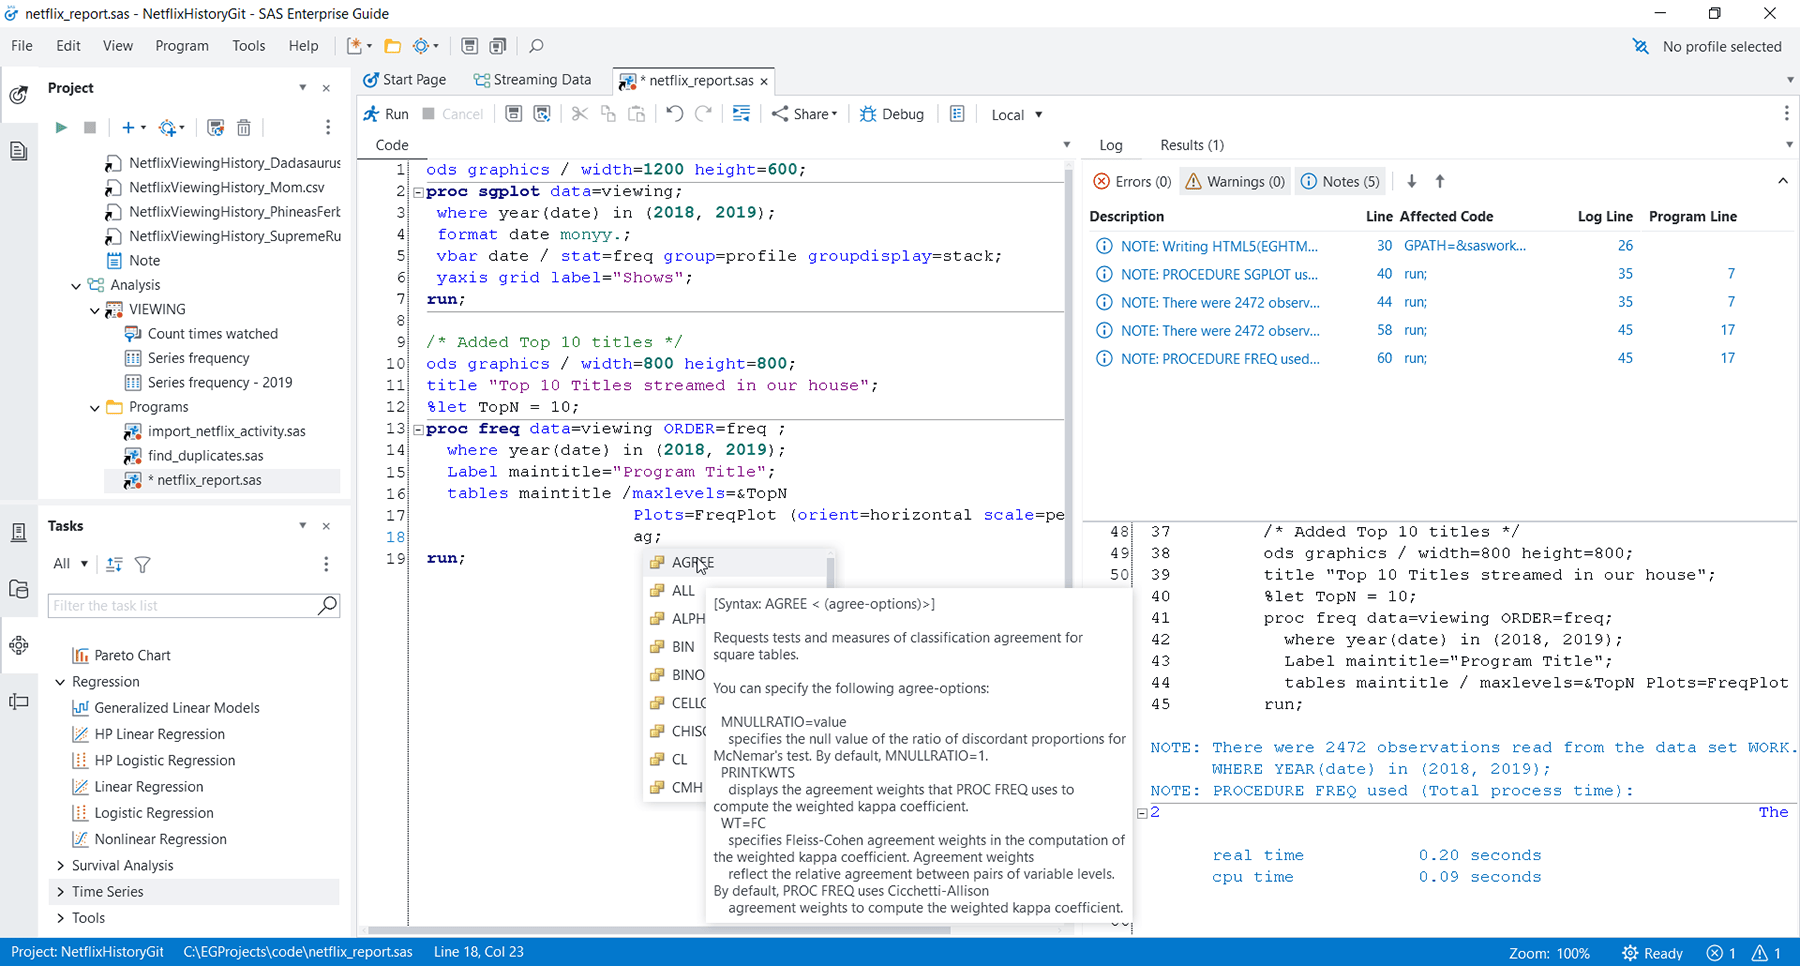Paste using the clipboard icon
This screenshot has height=966, width=1800.
pos(637,114)
